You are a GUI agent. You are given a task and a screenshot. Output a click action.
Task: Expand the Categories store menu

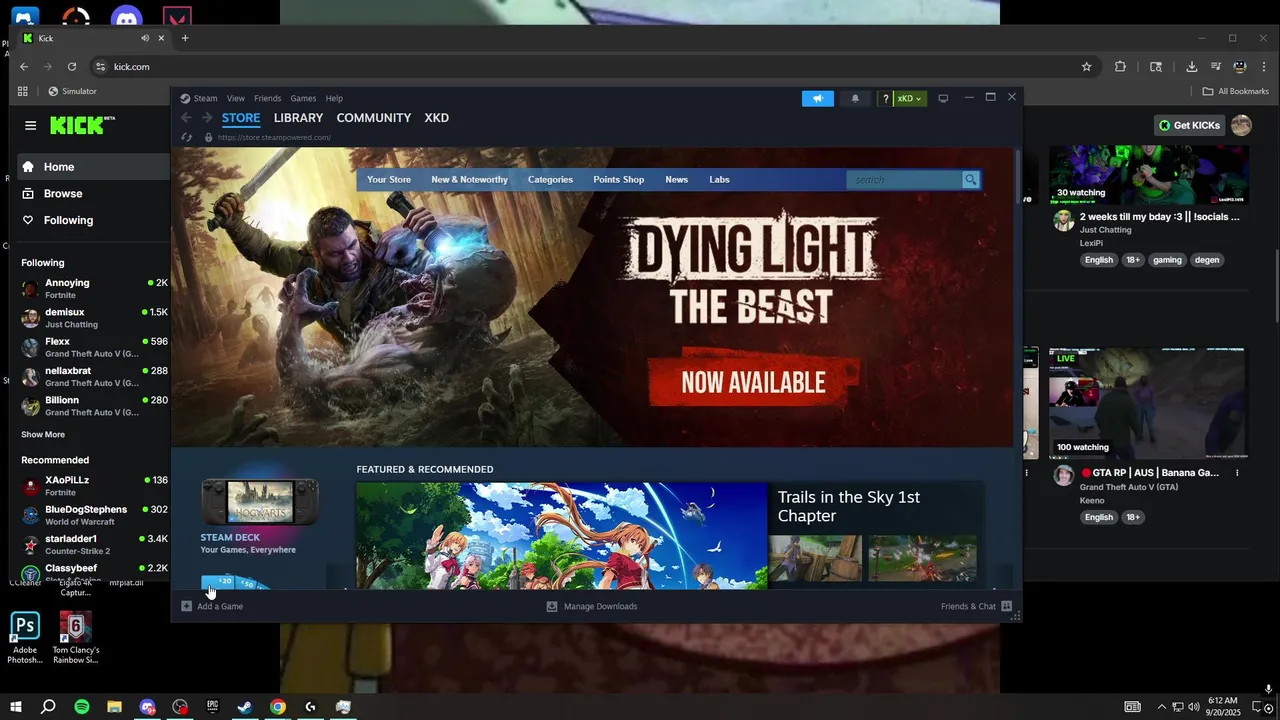coord(550,180)
